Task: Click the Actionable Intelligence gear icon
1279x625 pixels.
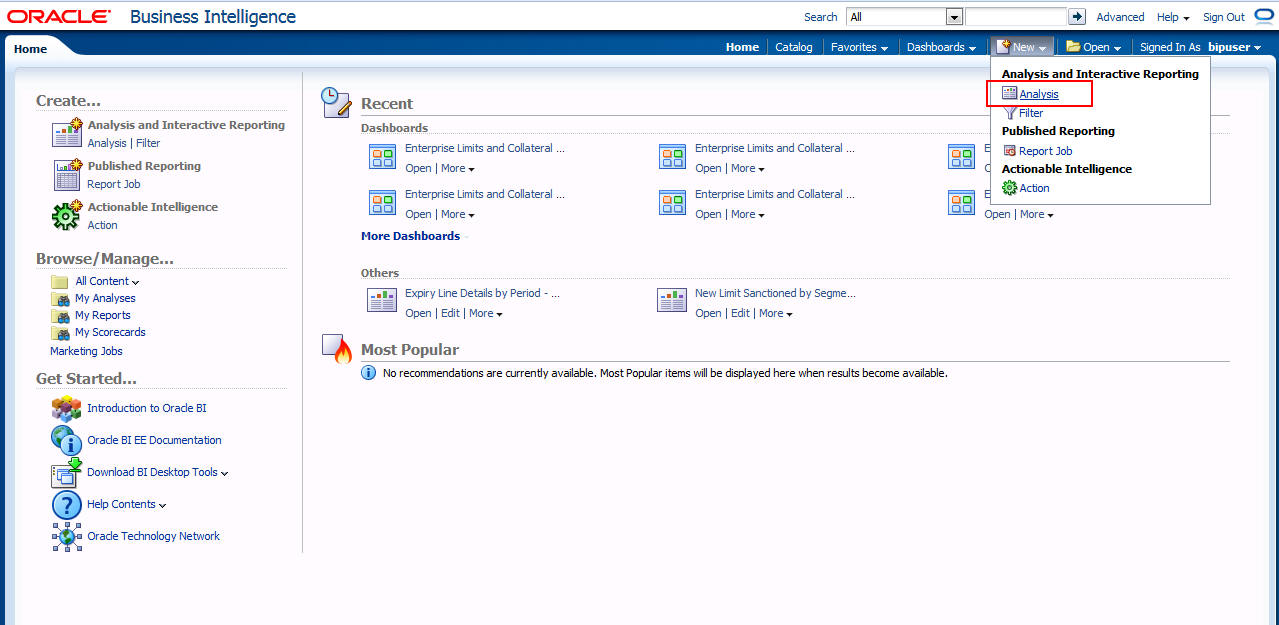Action: [x=67, y=215]
